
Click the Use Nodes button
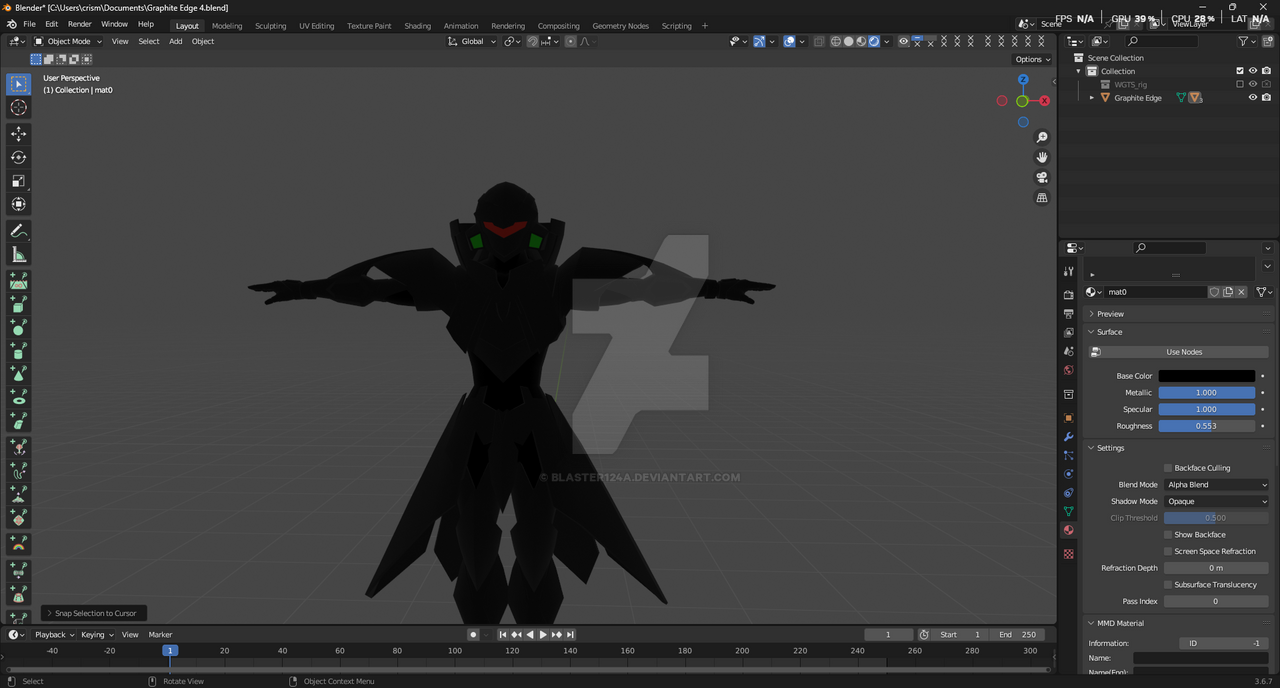pos(1184,352)
